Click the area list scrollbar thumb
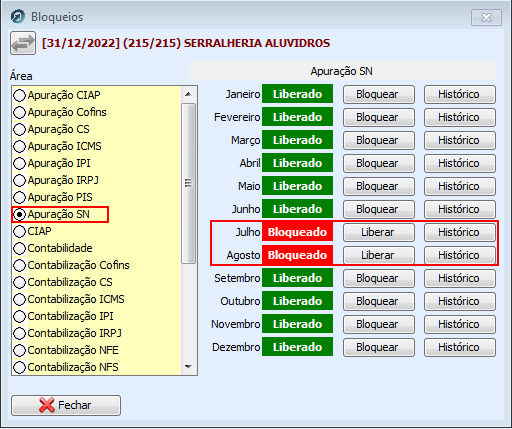This screenshot has height=429, width=512. [x=189, y=183]
